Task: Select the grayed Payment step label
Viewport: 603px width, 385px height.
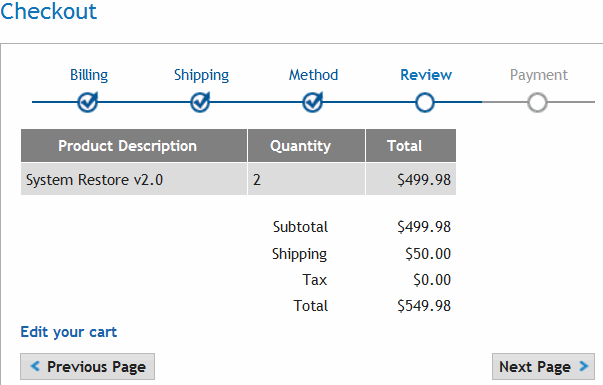Action: tap(539, 75)
